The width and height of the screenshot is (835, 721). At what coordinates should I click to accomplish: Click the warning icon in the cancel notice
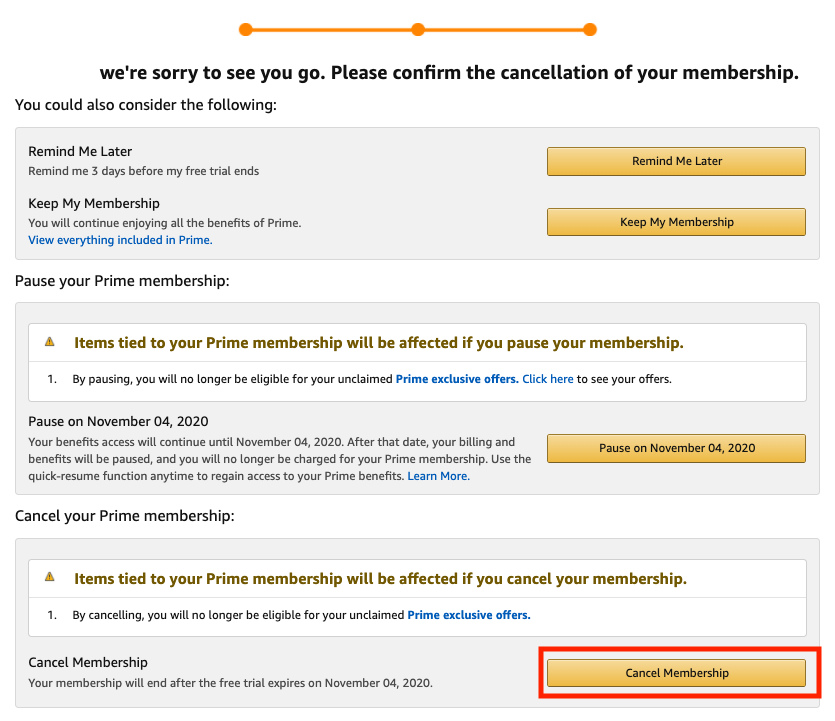click(x=50, y=578)
